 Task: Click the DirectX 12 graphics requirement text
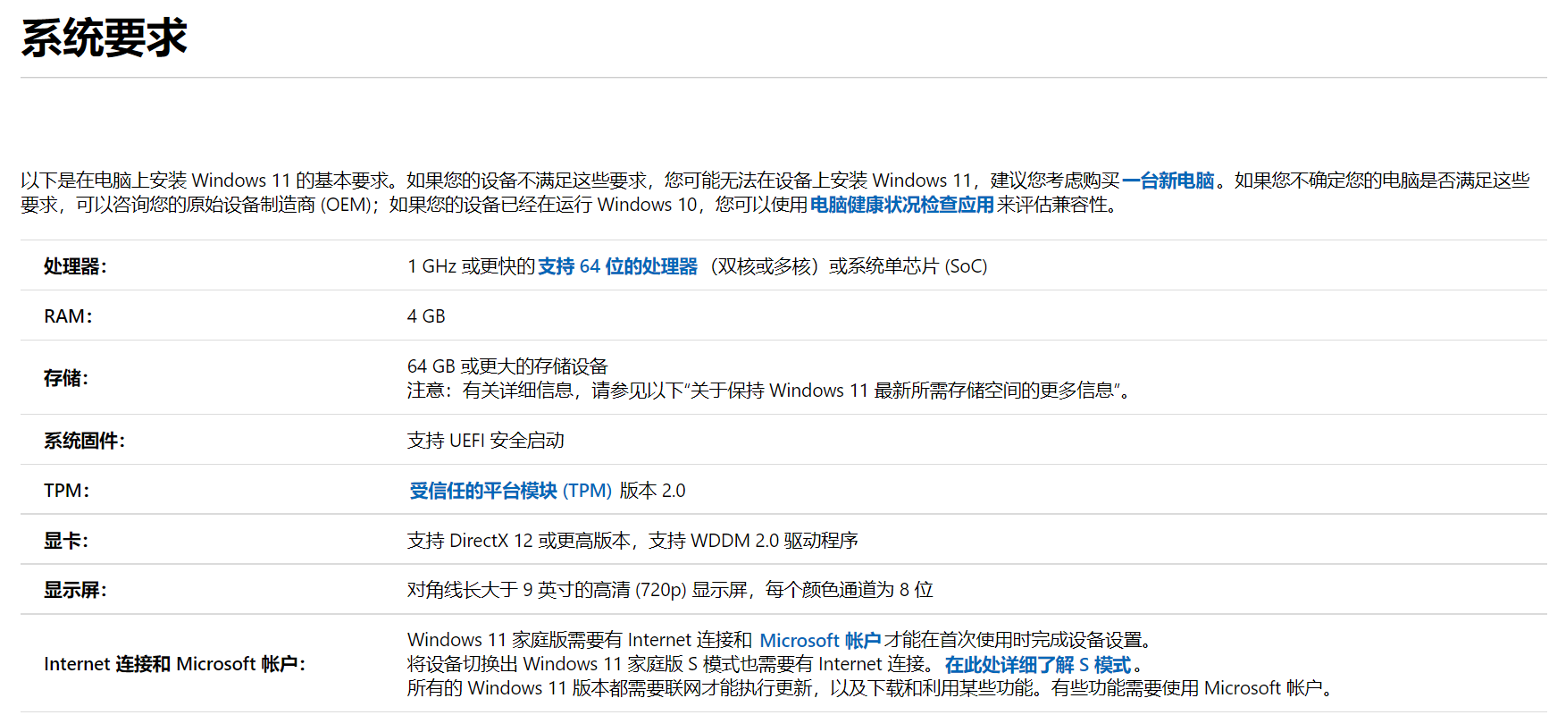click(x=632, y=541)
